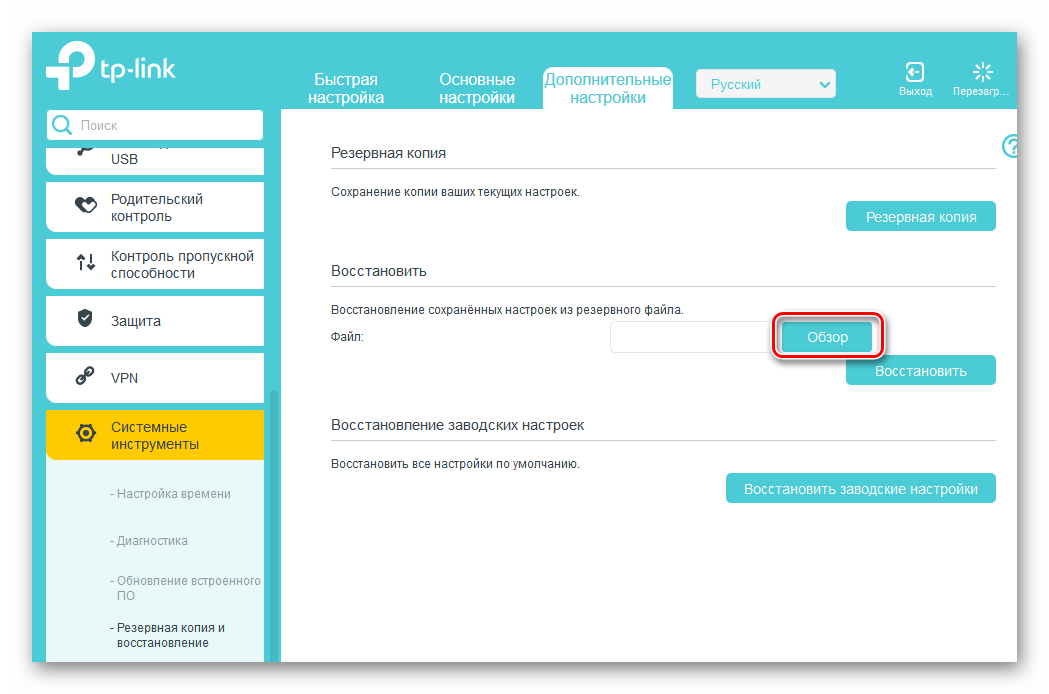Viewport: 1049px width, 694px height.
Task: Open the USB menu item
Action: (155, 159)
